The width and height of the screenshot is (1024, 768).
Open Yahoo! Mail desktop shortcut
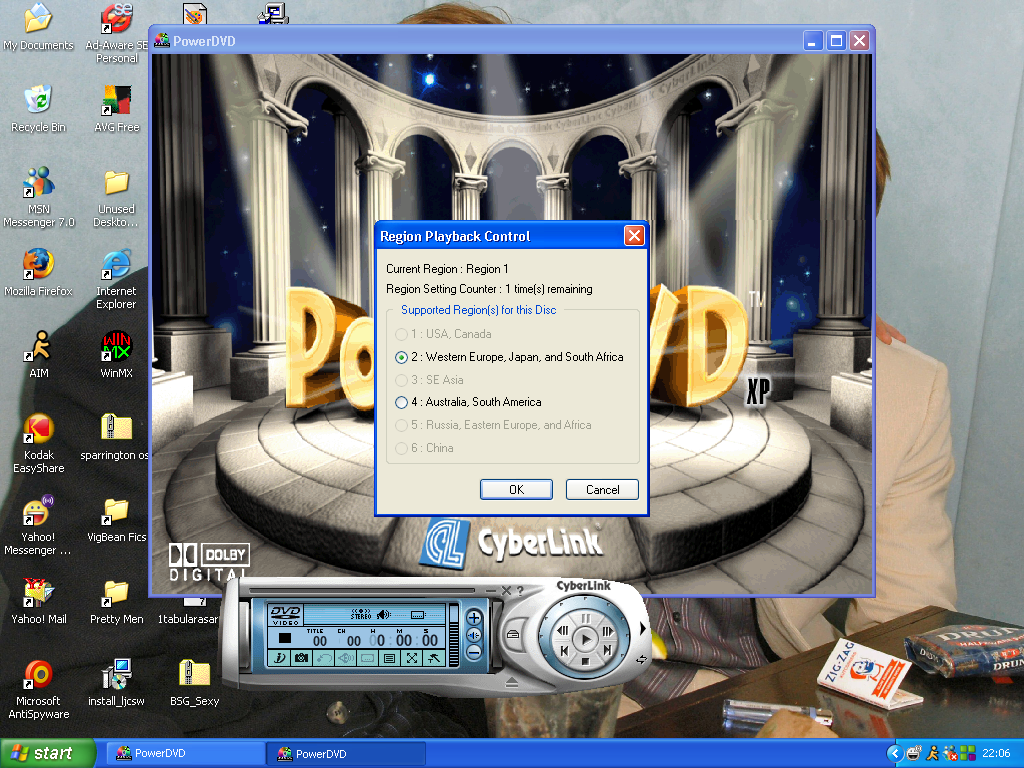coord(38,601)
